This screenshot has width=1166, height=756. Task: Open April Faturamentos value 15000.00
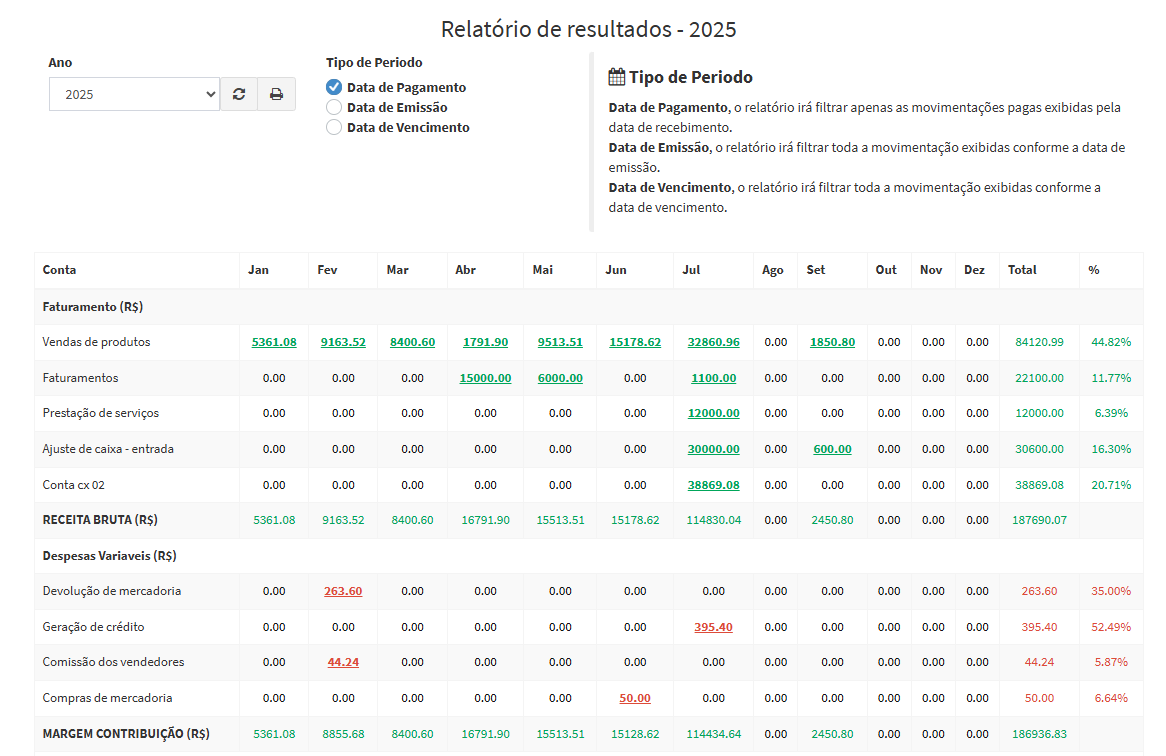click(485, 378)
